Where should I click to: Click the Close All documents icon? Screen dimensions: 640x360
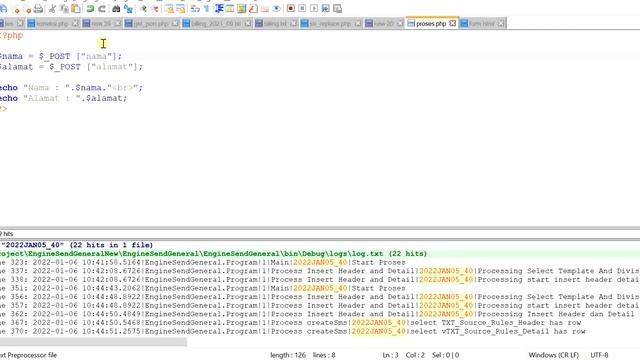(x=27, y=9)
